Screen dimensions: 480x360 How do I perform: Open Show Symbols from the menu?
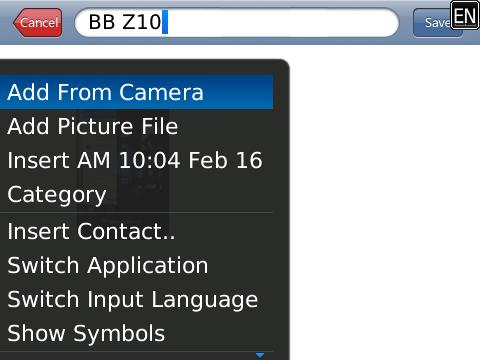pyautogui.click(x=136, y=333)
